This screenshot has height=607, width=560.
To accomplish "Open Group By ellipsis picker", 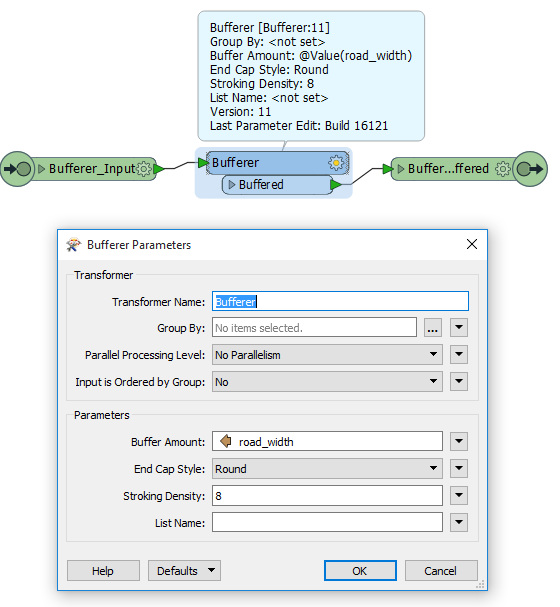I will click(433, 328).
